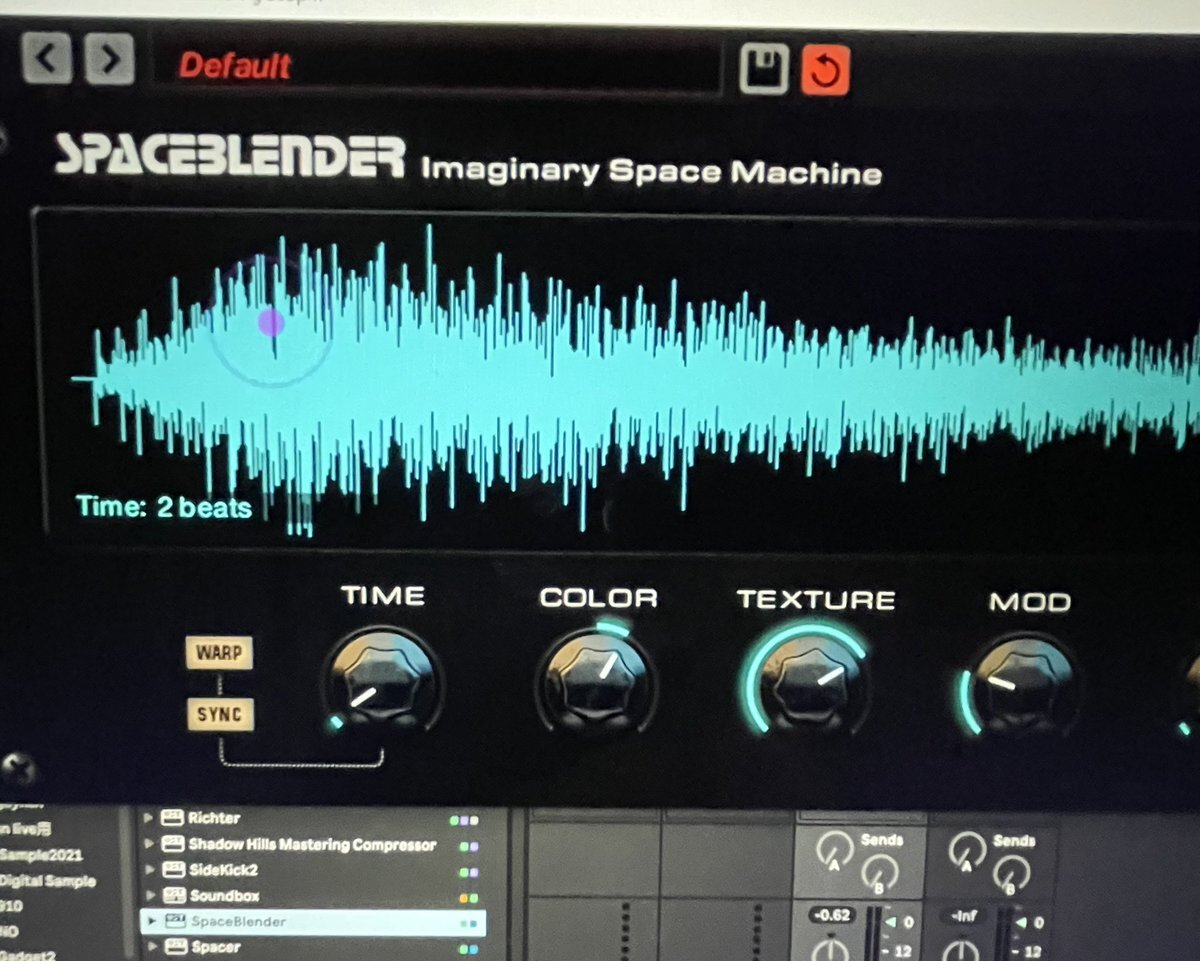Select SideKick2 in the plugin browser
The image size is (1200, 961).
(226, 871)
